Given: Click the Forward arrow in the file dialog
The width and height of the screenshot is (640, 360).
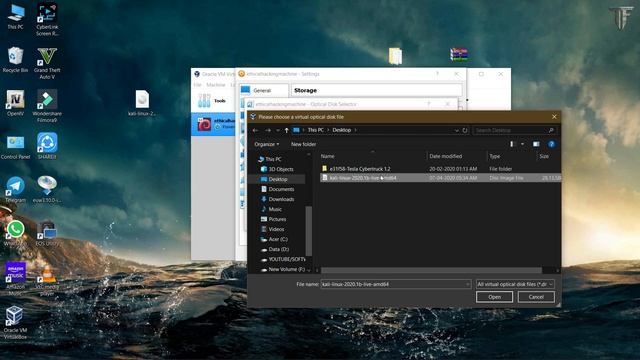Looking at the screenshot, I should tap(268, 130).
